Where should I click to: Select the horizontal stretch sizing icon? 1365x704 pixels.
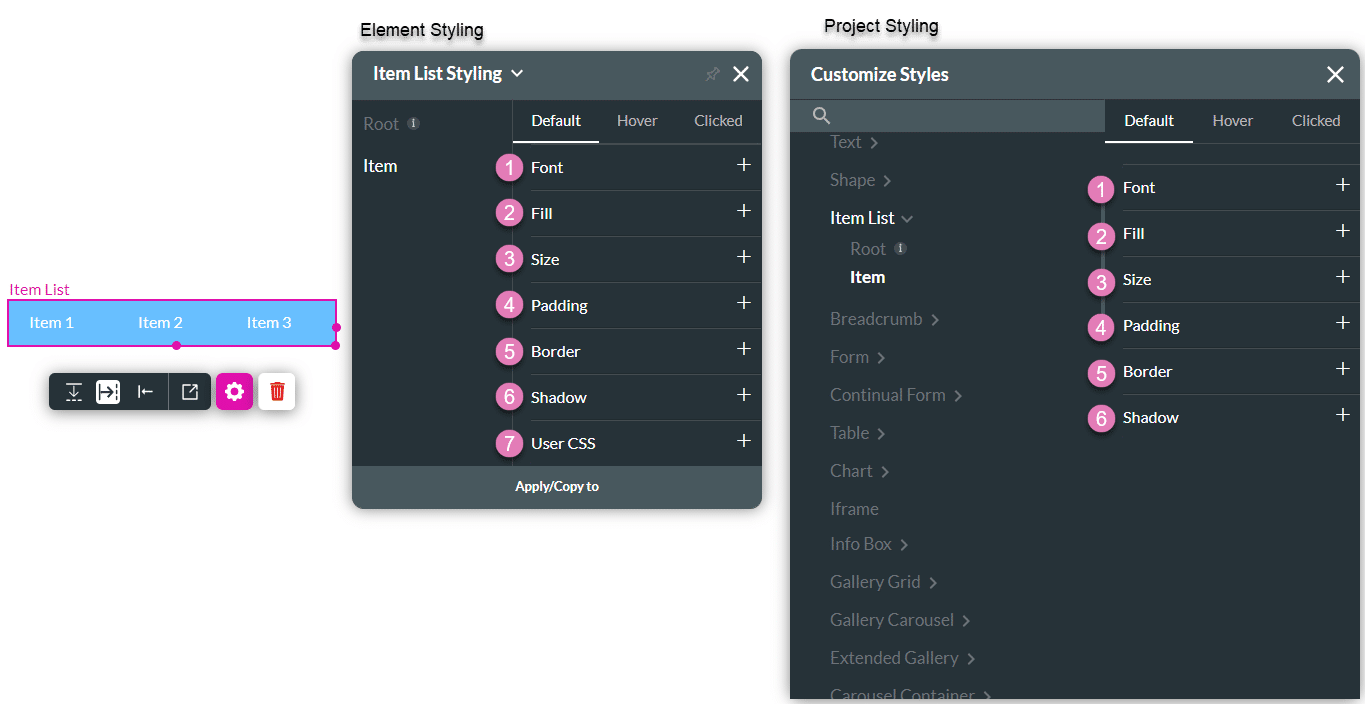pyautogui.click(x=108, y=391)
